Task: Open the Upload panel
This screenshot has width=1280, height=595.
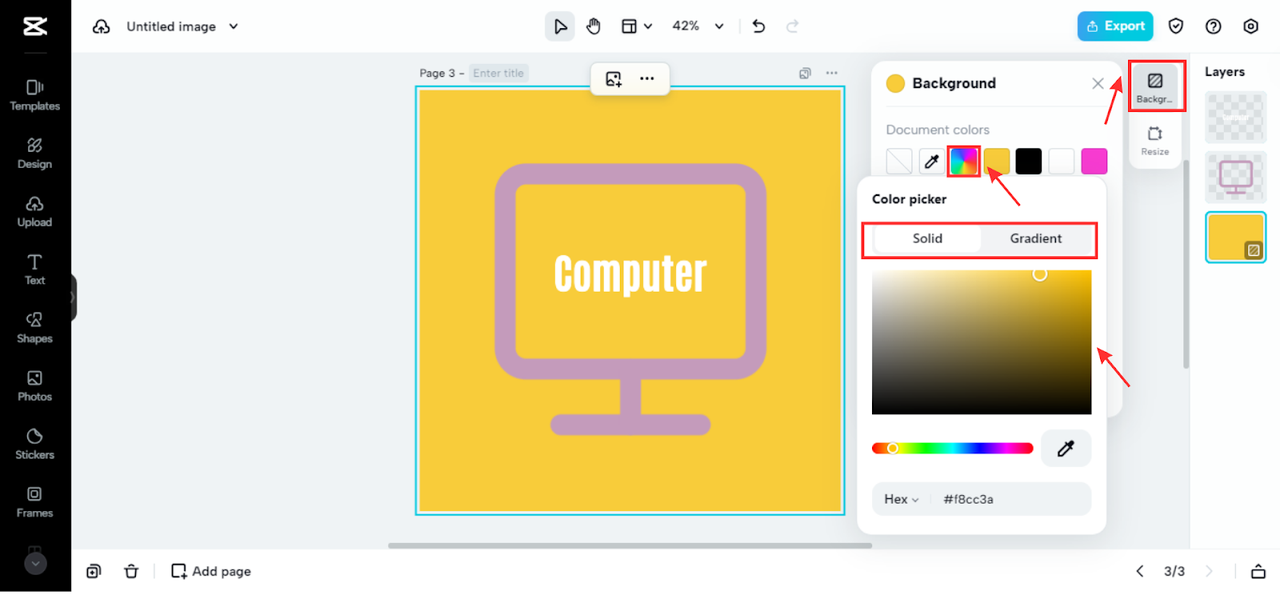Action: pyautogui.click(x=35, y=211)
